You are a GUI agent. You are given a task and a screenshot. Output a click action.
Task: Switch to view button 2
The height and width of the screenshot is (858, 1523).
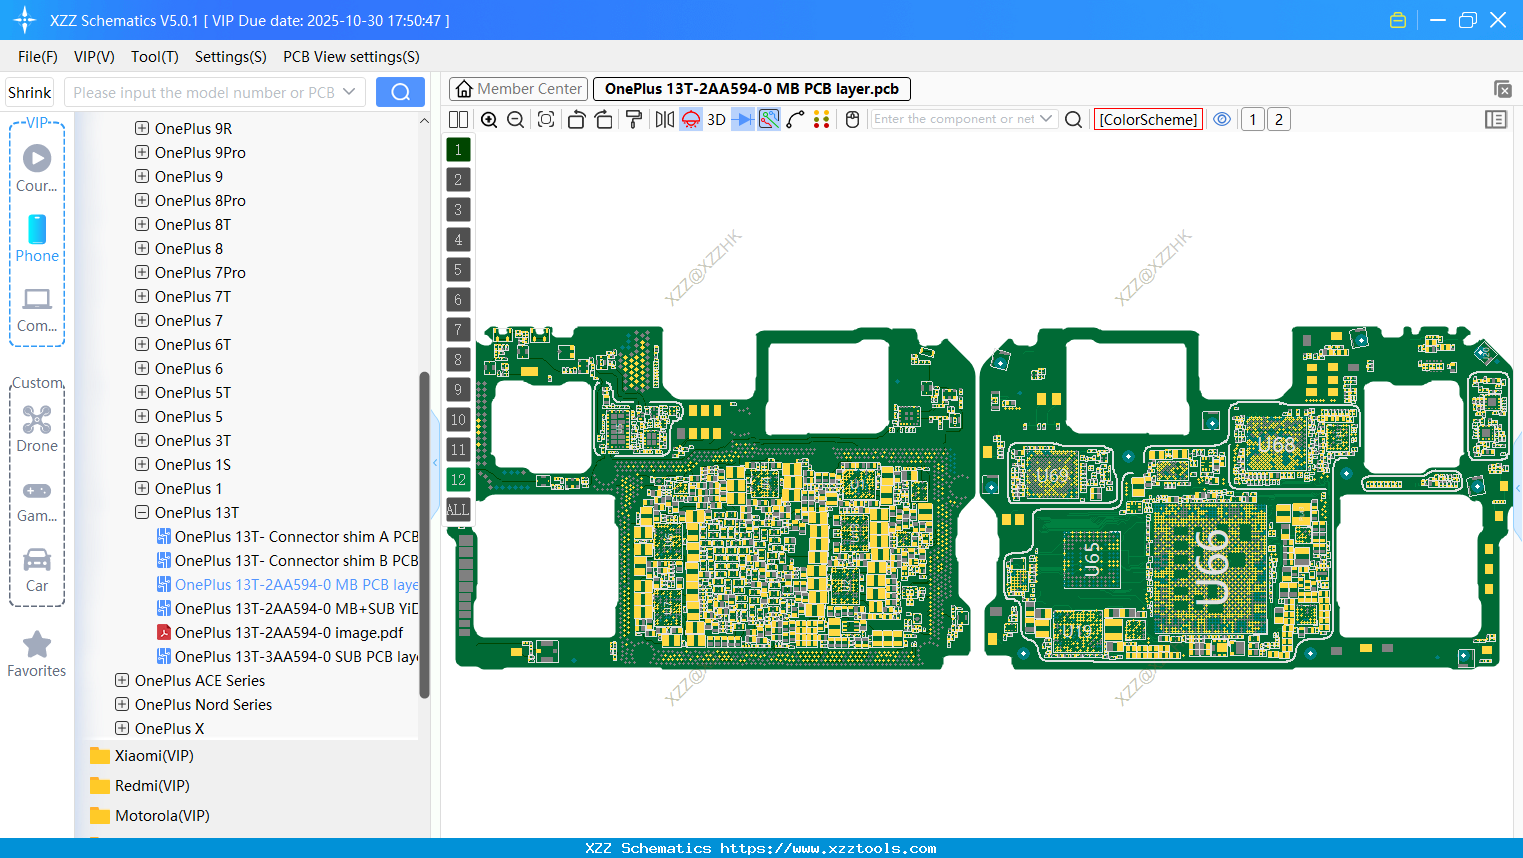1279,120
